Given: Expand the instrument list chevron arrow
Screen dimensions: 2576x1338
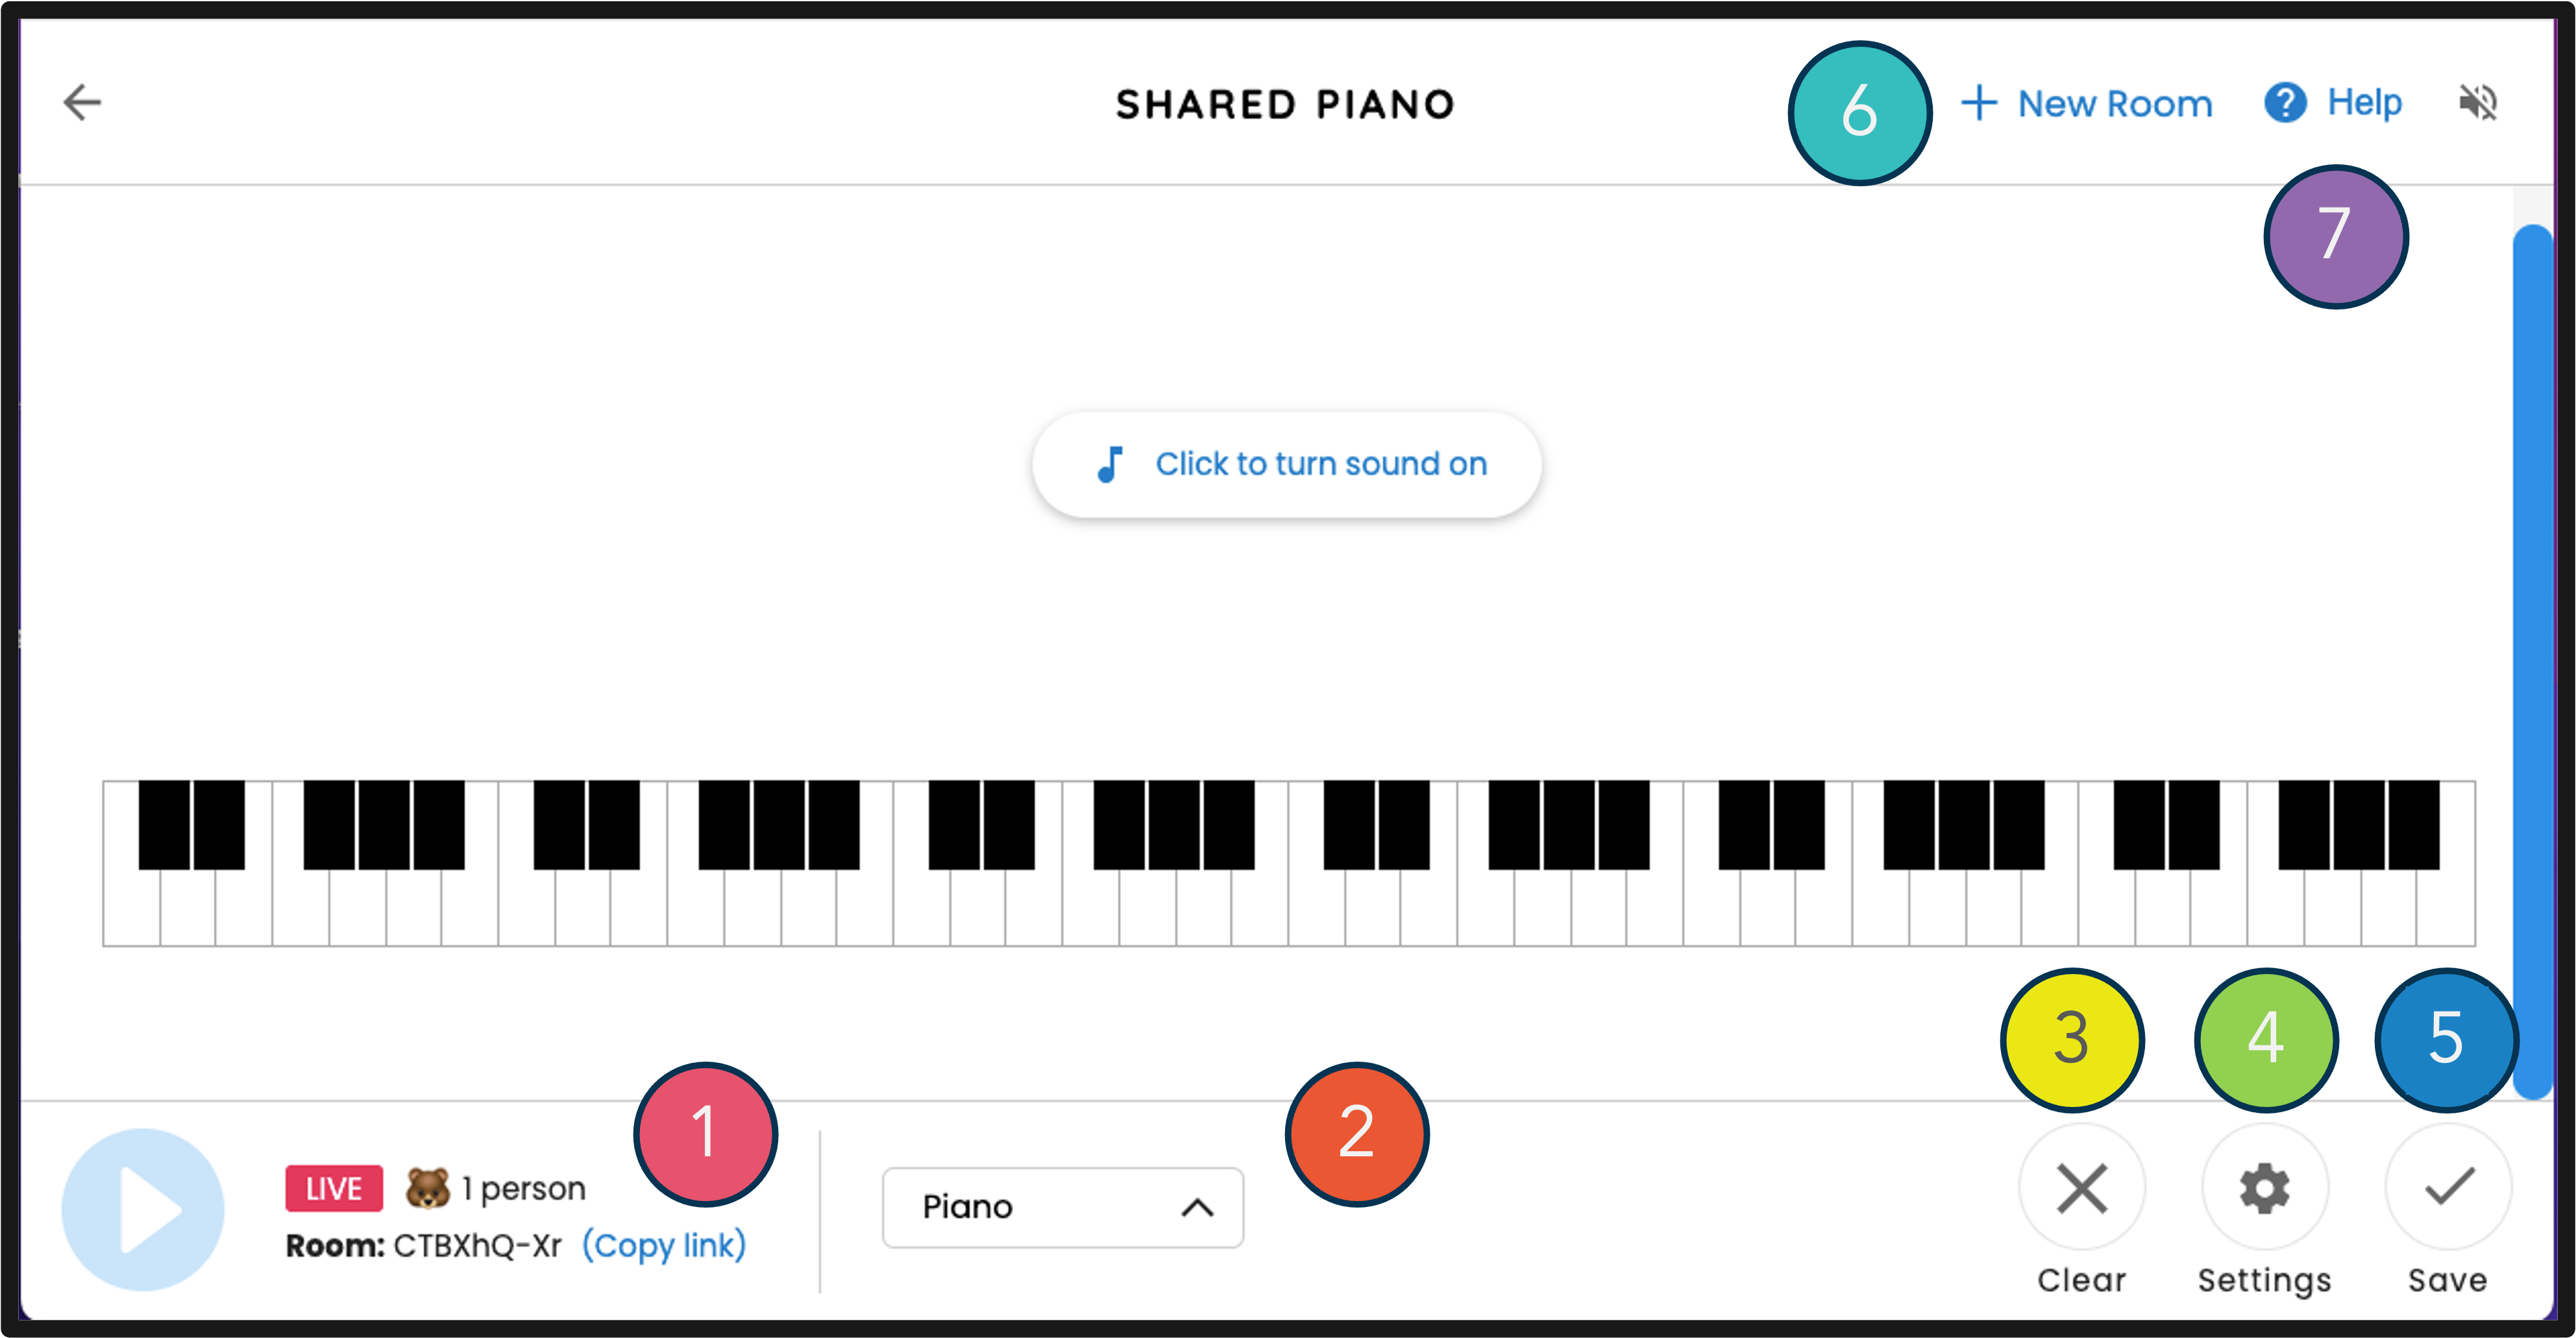Looking at the screenshot, I should click(1197, 1208).
